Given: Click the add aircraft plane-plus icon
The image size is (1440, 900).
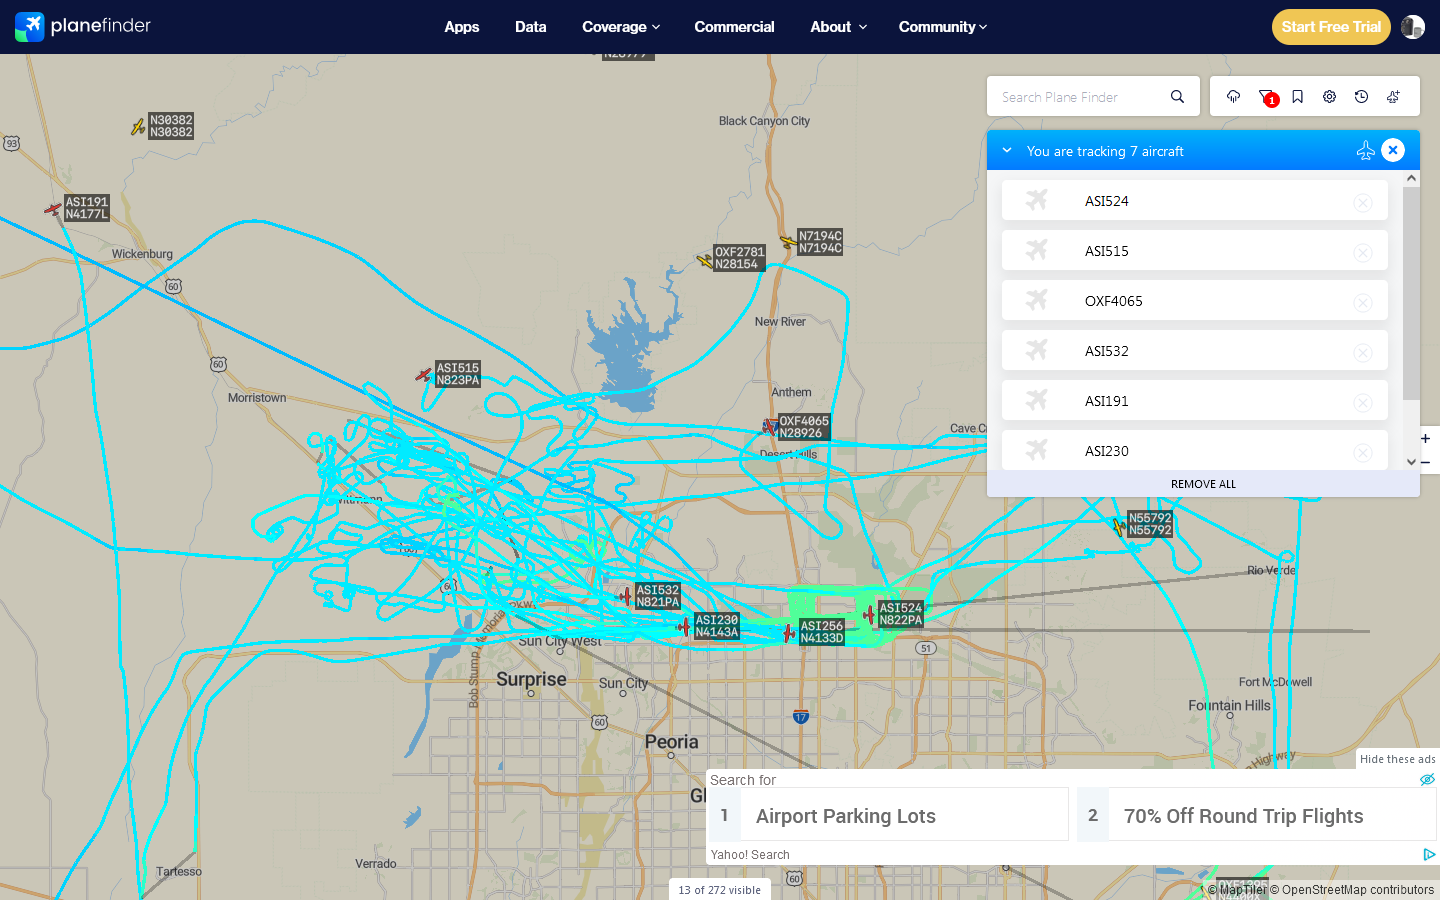Looking at the screenshot, I should 1393,97.
